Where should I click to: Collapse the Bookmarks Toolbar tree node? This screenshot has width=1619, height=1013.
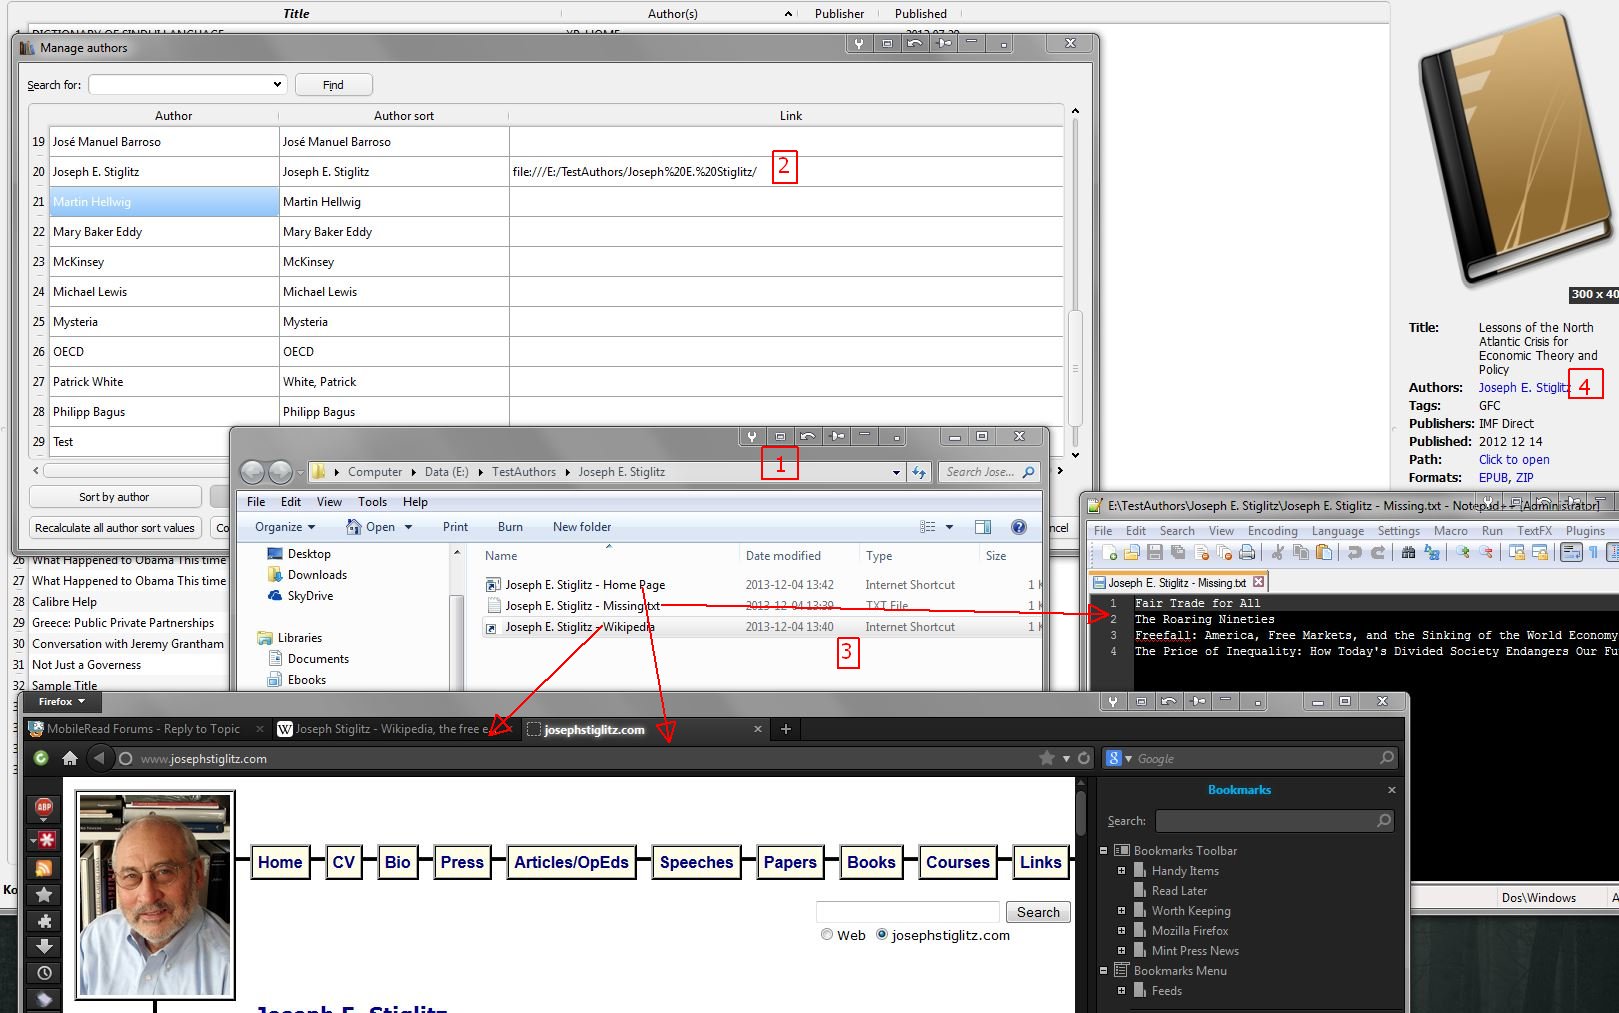pyautogui.click(x=1104, y=851)
